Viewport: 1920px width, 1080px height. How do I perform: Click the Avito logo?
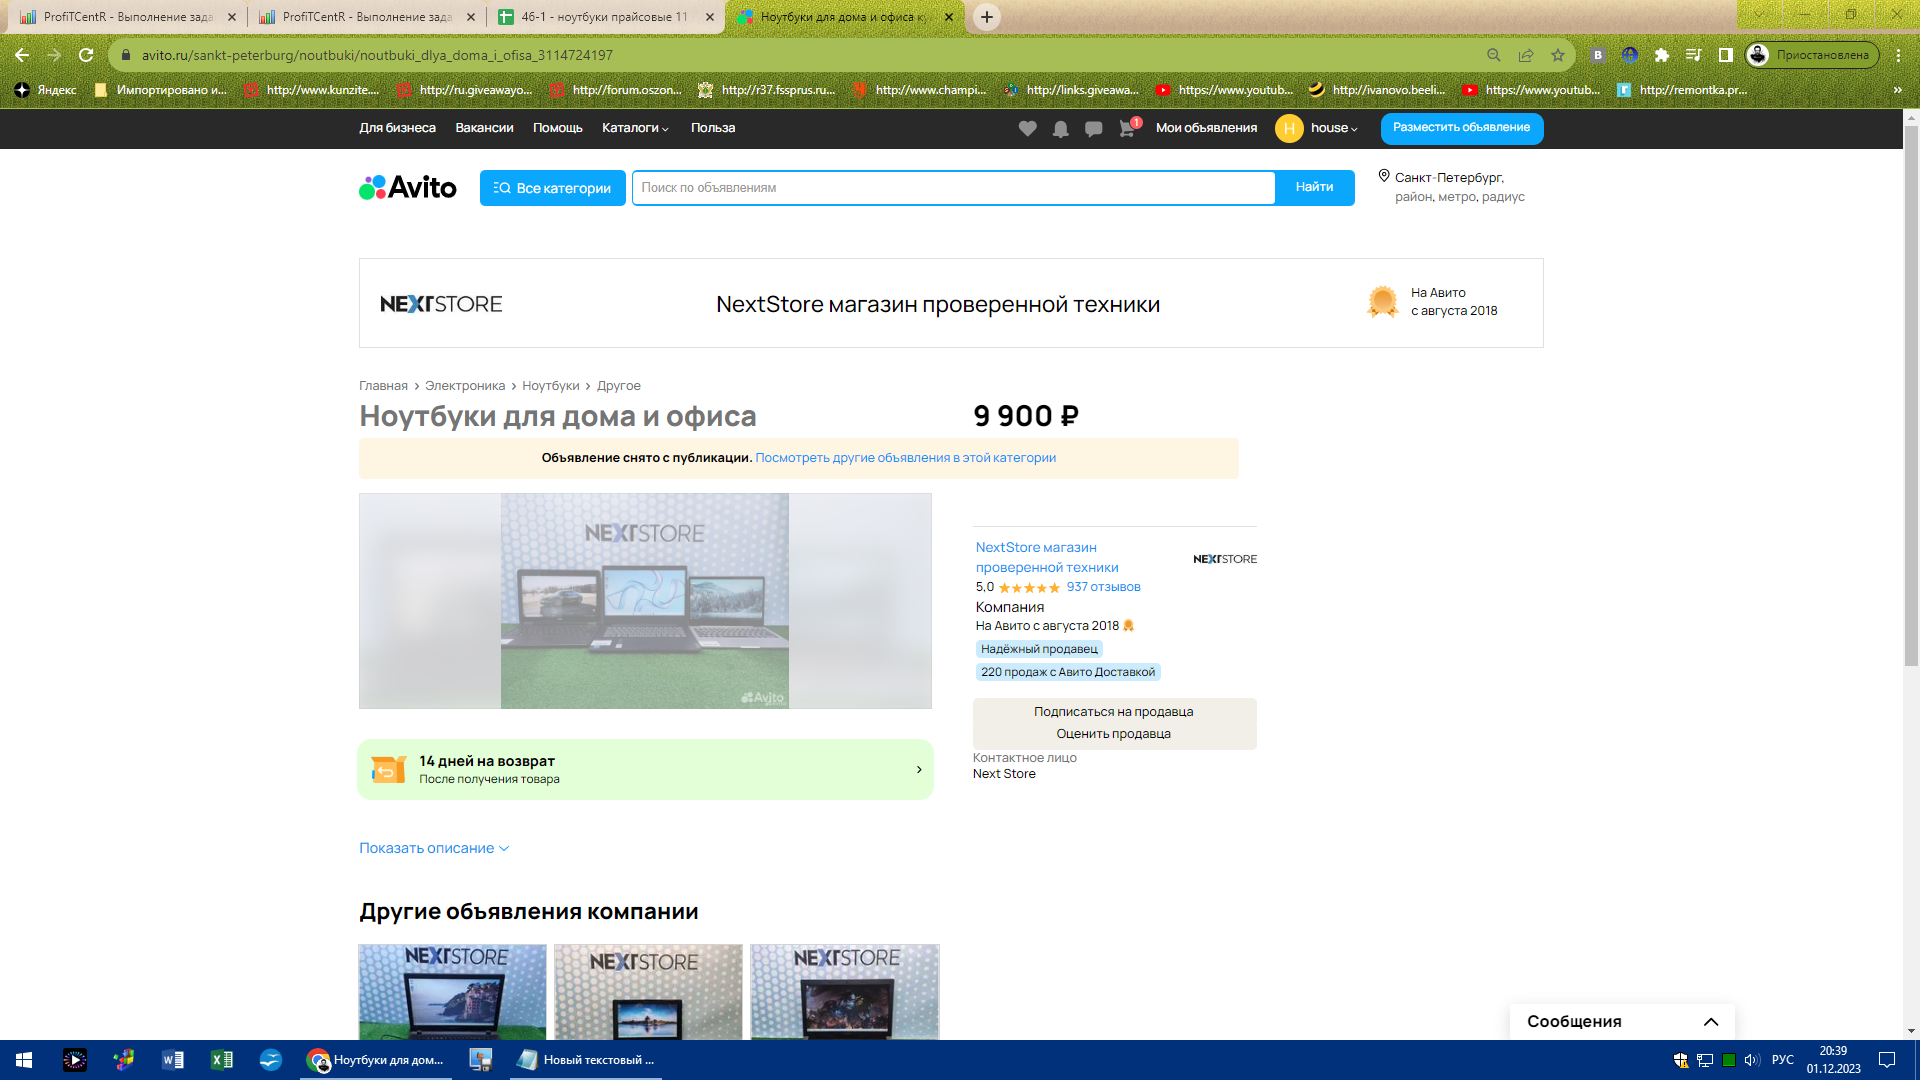coord(408,188)
